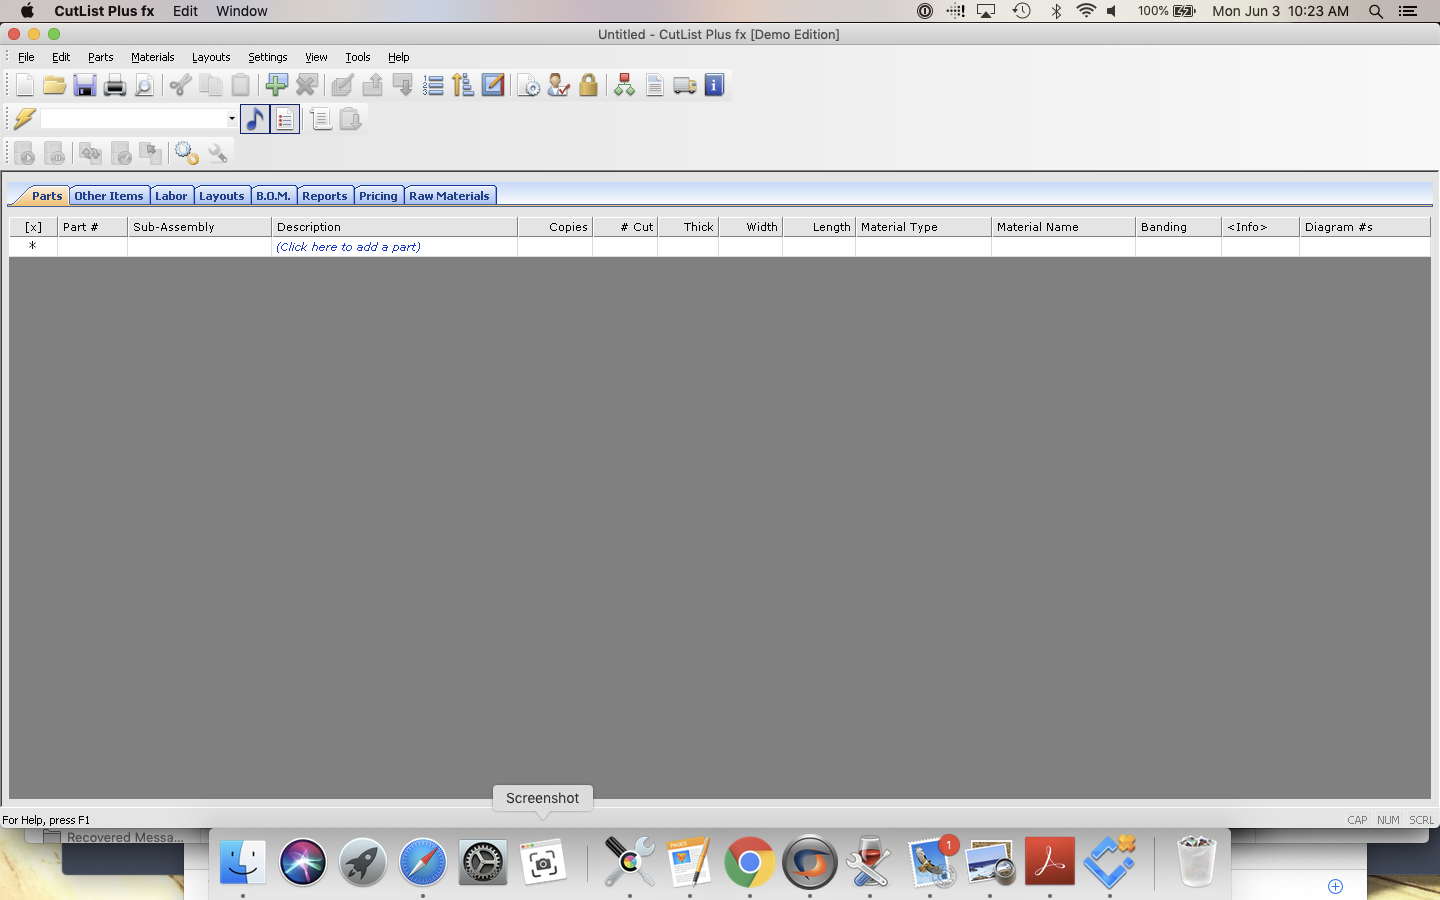Click the blue framed pencil edit icon
Screen dimensions: 1440x900
tap(493, 86)
